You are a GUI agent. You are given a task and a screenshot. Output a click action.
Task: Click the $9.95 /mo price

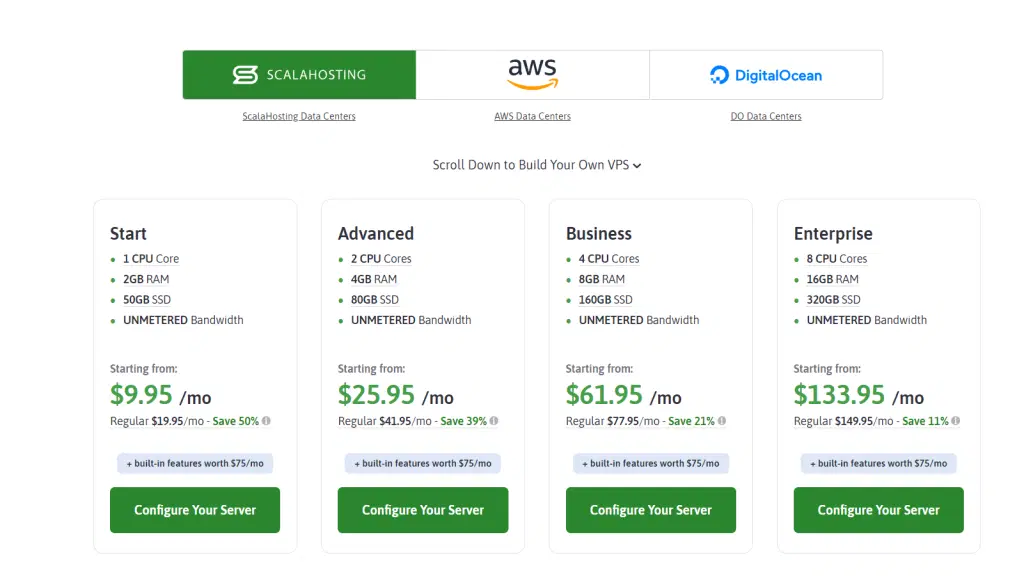(161, 395)
